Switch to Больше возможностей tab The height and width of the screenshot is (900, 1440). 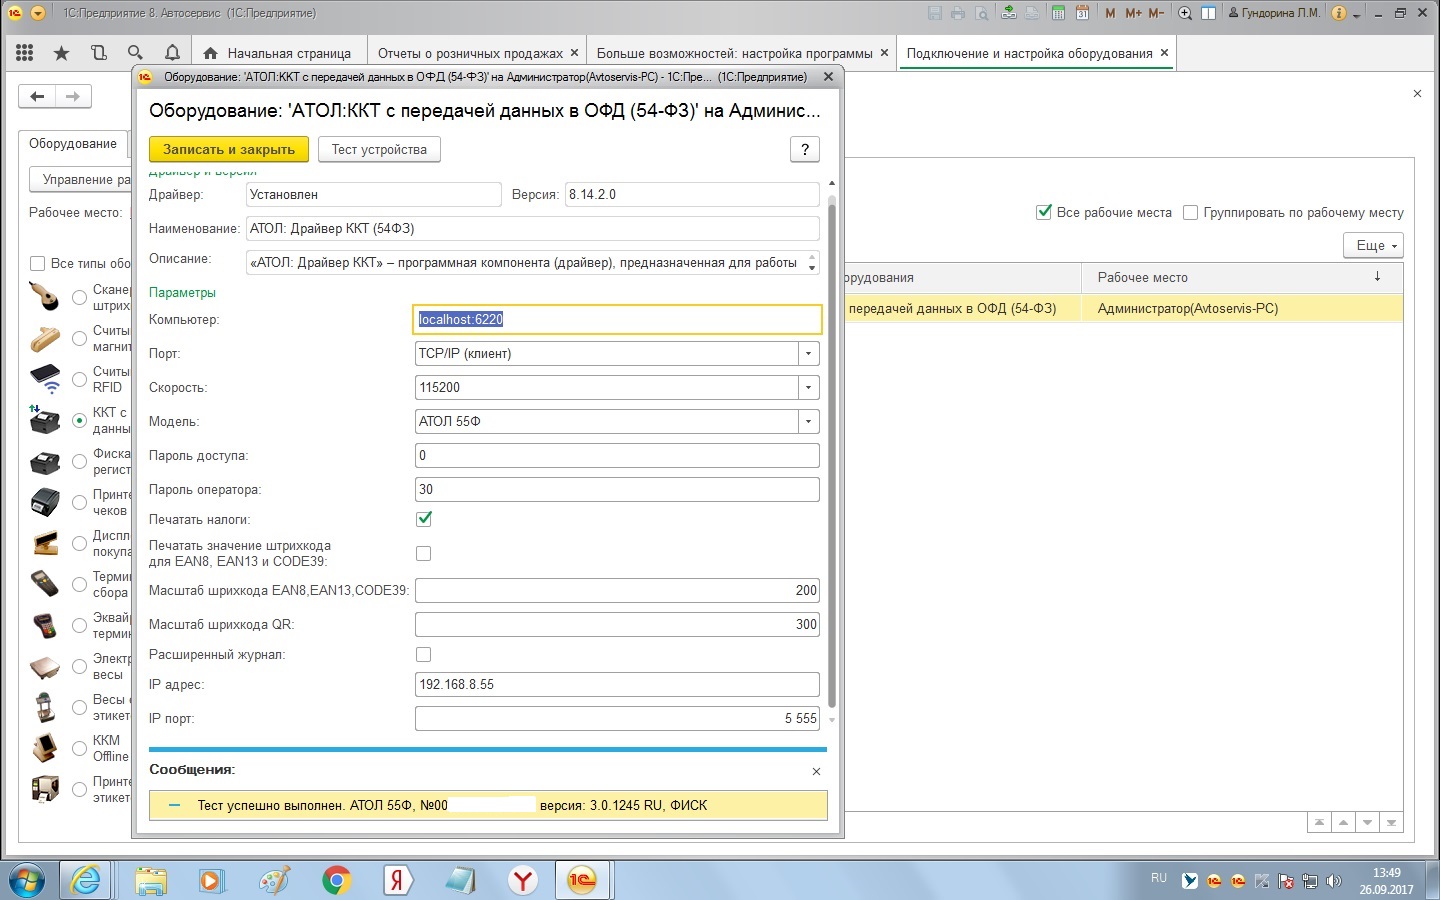(x=734, y=53)
